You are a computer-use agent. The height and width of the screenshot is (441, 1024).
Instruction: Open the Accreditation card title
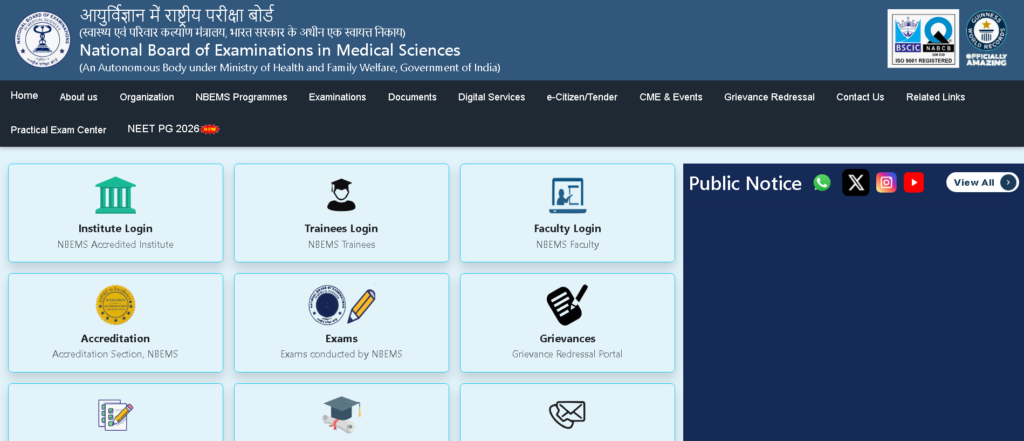[x=116, y=338]
